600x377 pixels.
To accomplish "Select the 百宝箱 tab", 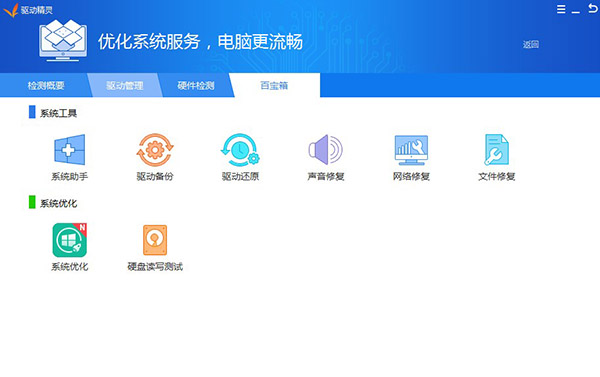I will (274, 85).
